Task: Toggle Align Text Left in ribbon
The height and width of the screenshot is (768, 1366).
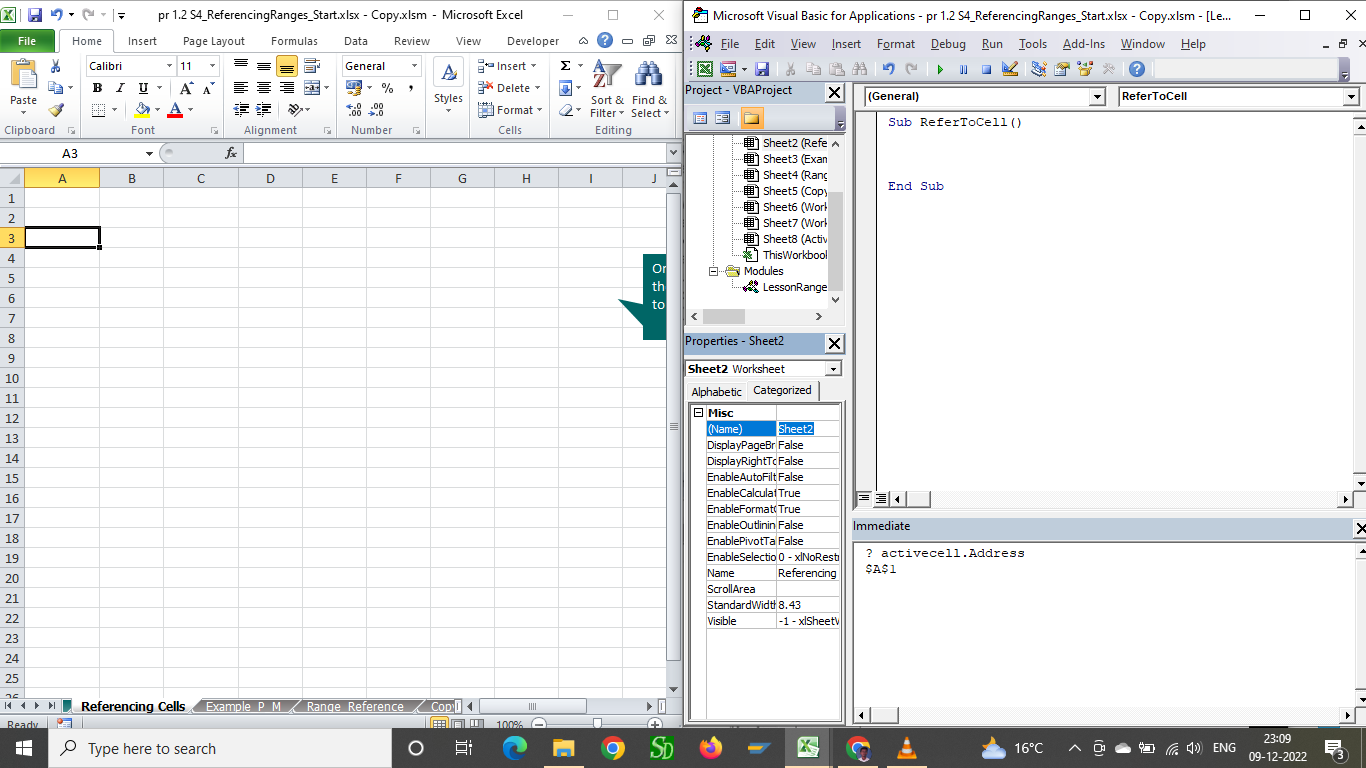Action: click(240, 88)
